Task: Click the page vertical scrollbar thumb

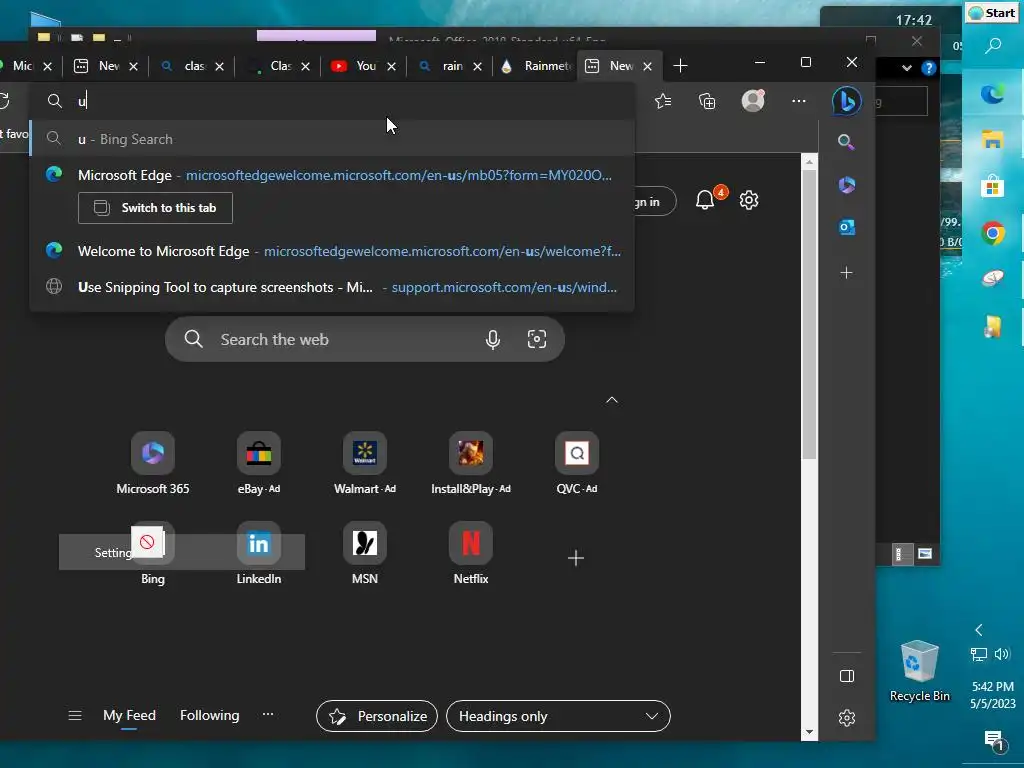Action: point(809,313)
